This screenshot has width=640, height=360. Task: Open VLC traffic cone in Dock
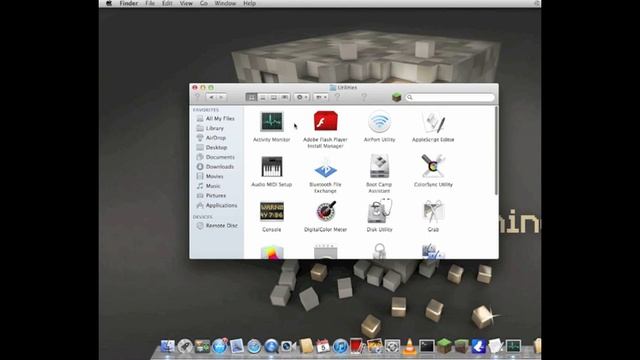(x=409, y=347)
